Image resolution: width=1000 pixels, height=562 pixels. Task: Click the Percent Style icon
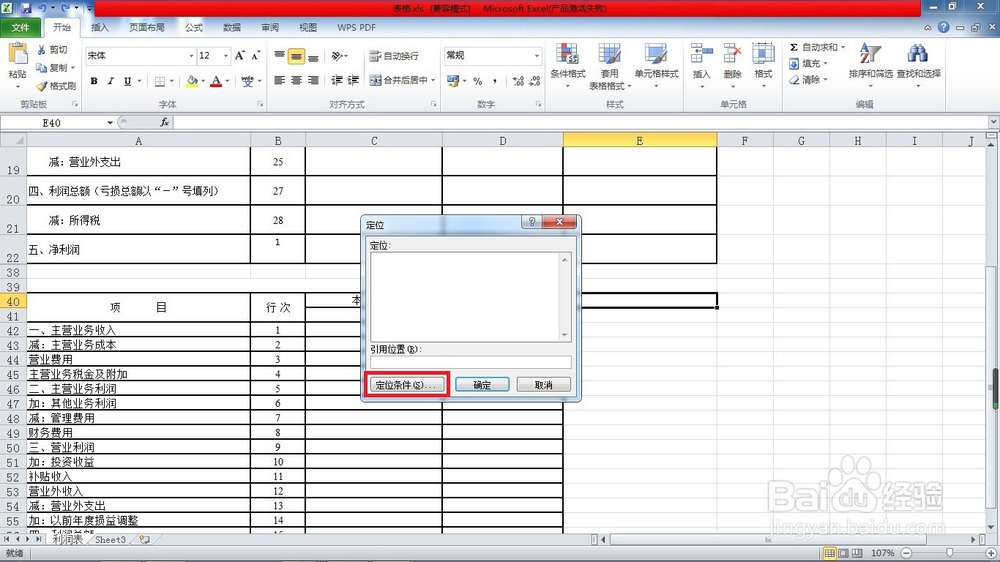(477, 80)
